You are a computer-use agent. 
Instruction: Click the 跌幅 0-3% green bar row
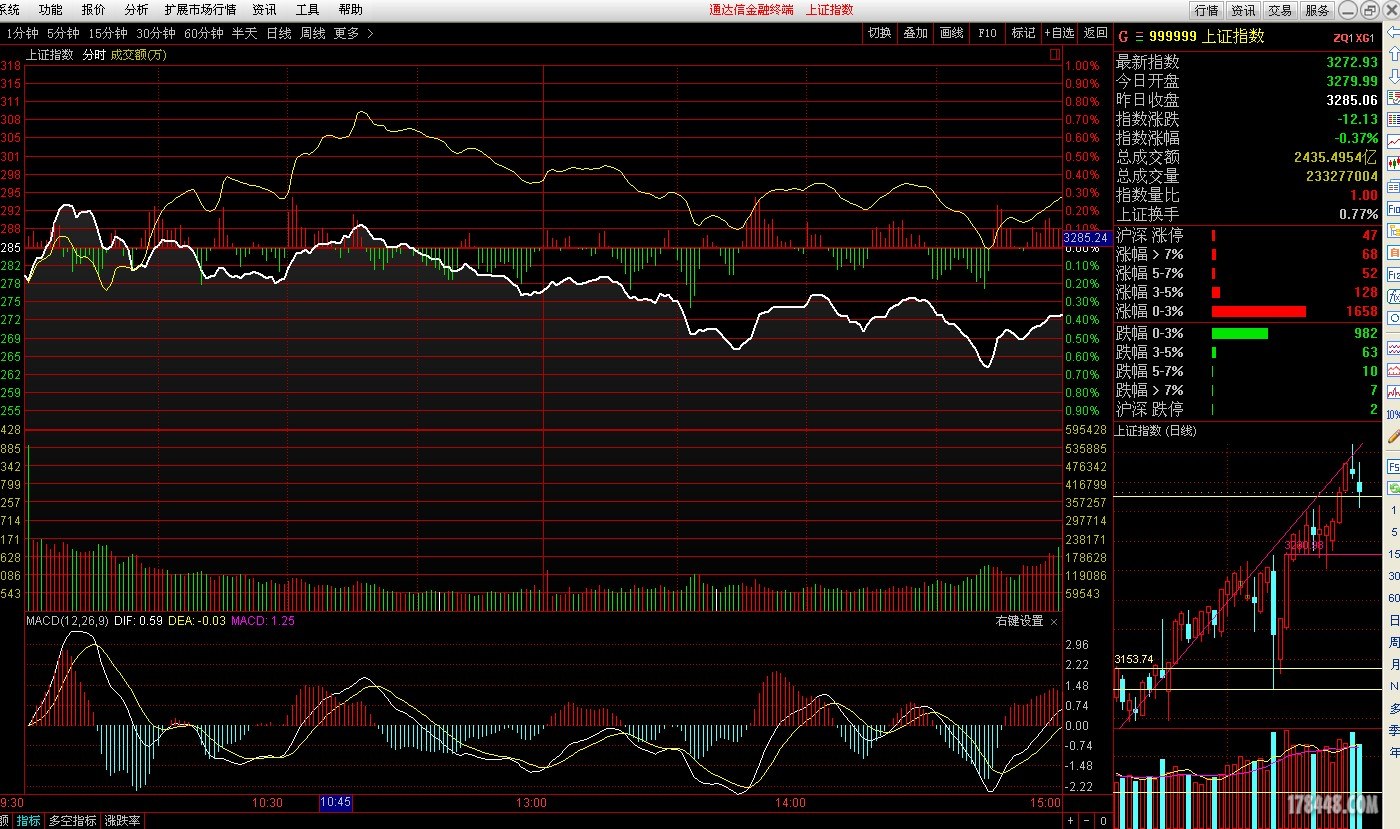(1247, 333)
